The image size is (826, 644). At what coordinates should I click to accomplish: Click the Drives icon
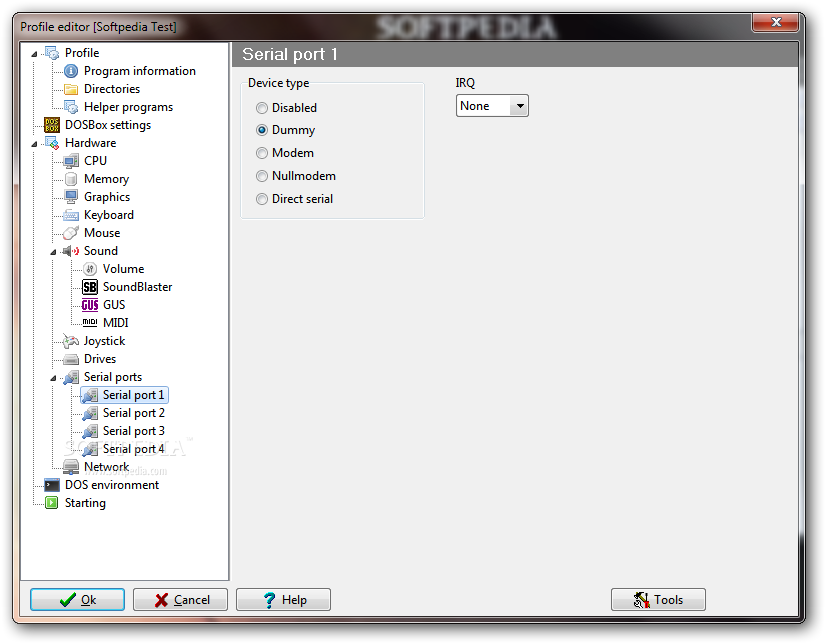pos(71,359)
